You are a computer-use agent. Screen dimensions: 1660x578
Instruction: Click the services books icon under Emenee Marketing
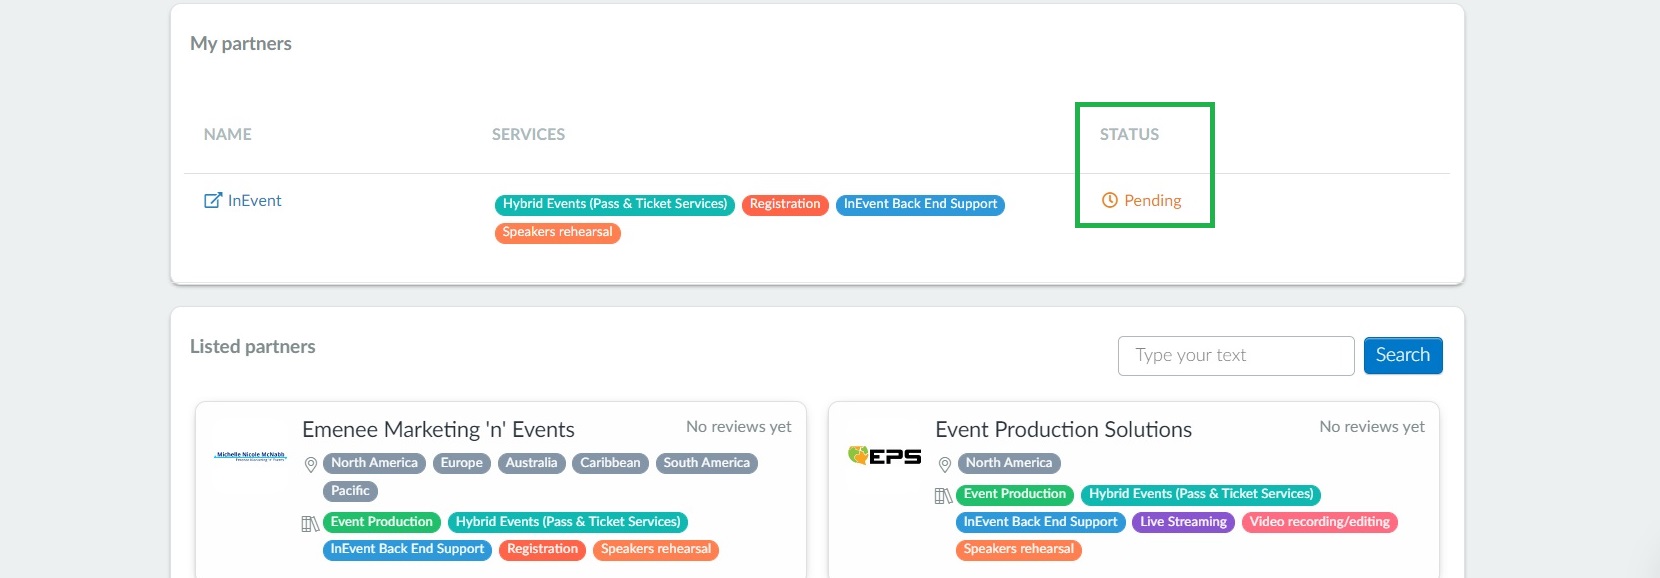310,524
